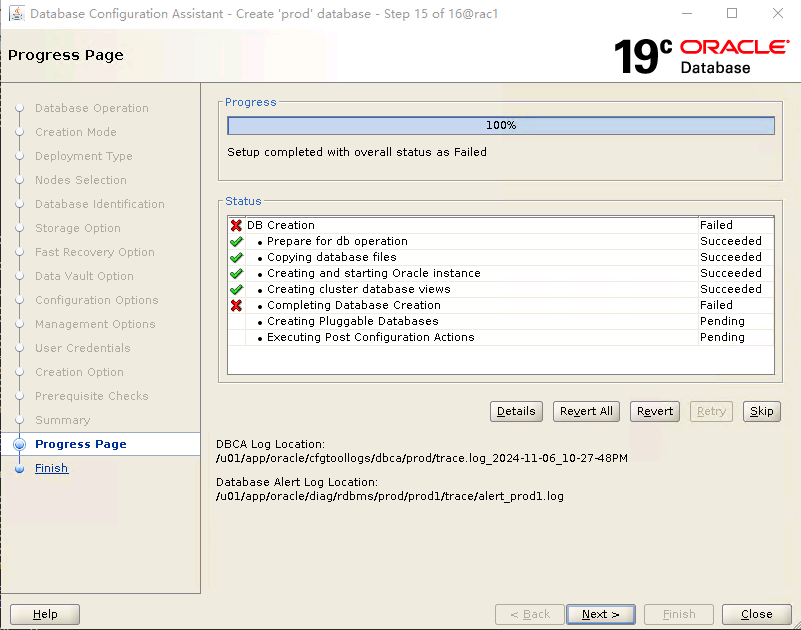
Task: Click the DBCA trace.log file path
Action: 422,458
